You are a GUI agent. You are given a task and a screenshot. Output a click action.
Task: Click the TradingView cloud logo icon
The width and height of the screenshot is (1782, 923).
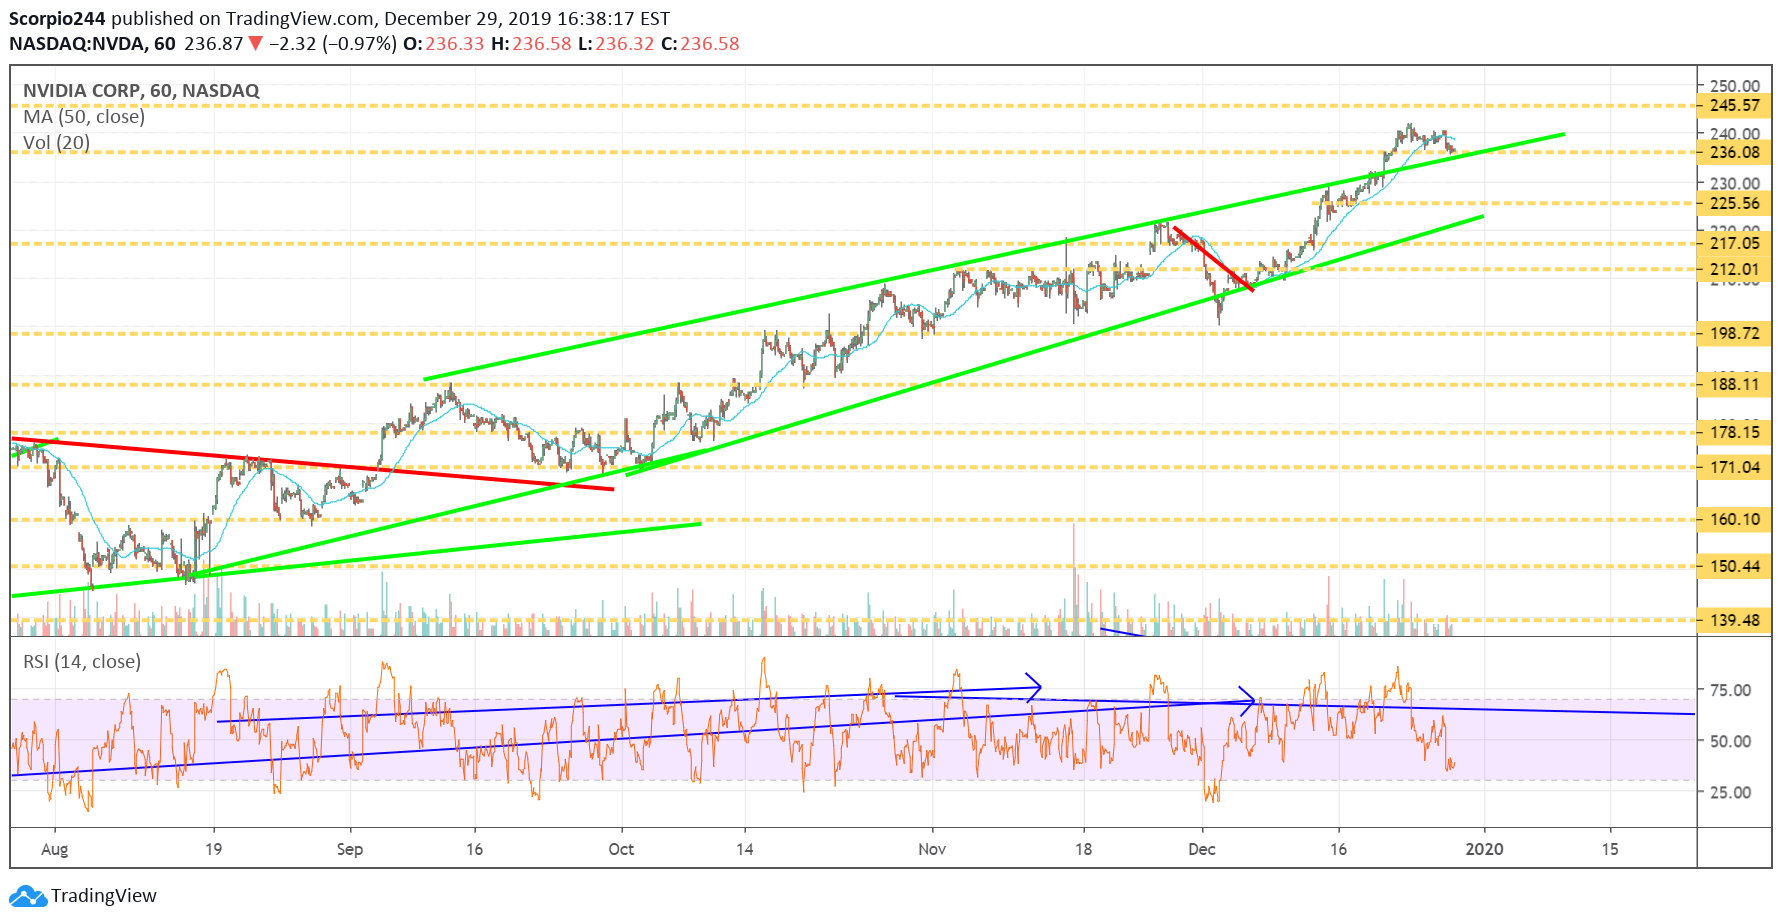(28, 896)
